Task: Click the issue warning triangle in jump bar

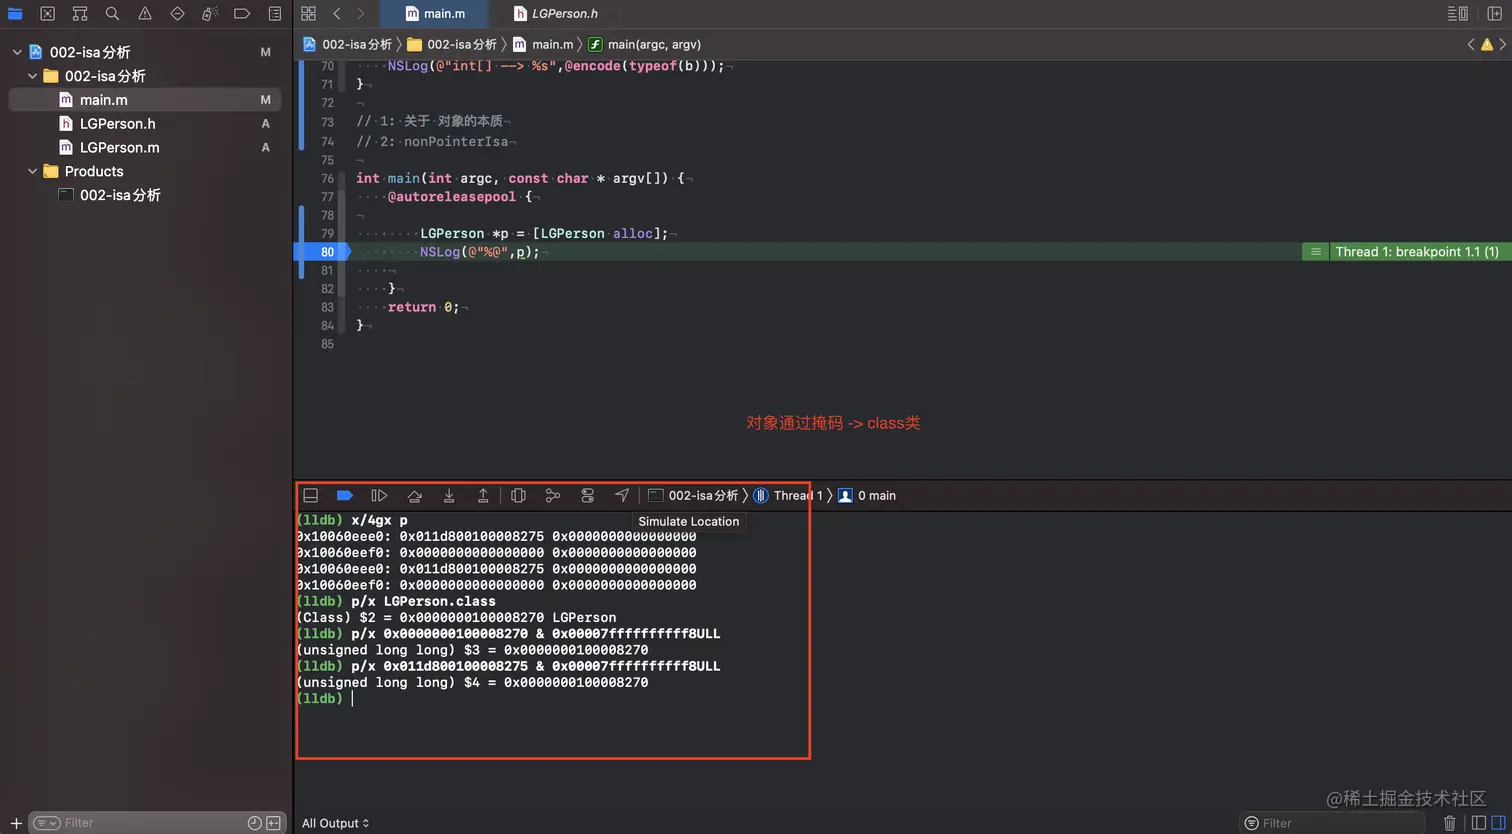Action: pyautogui.click(x=1487, y=44)
